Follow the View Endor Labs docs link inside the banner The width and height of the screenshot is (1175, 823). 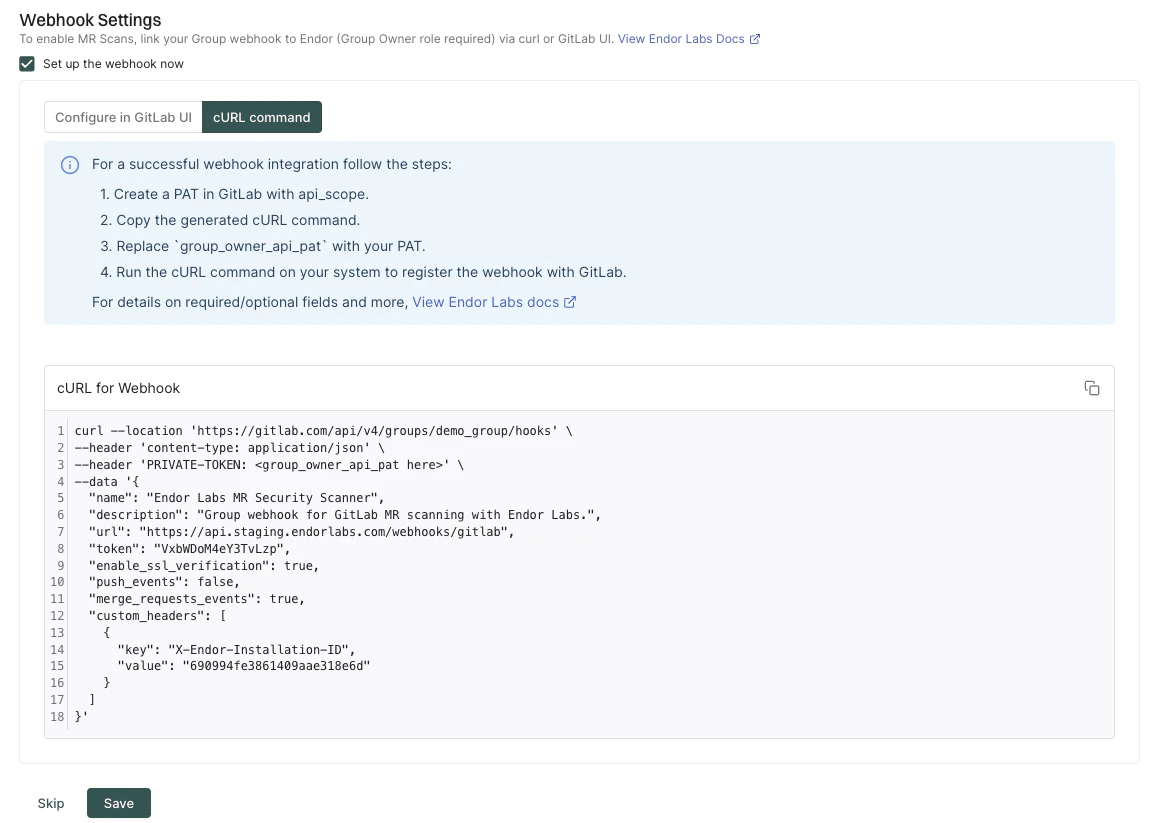(x=486, y=302)
